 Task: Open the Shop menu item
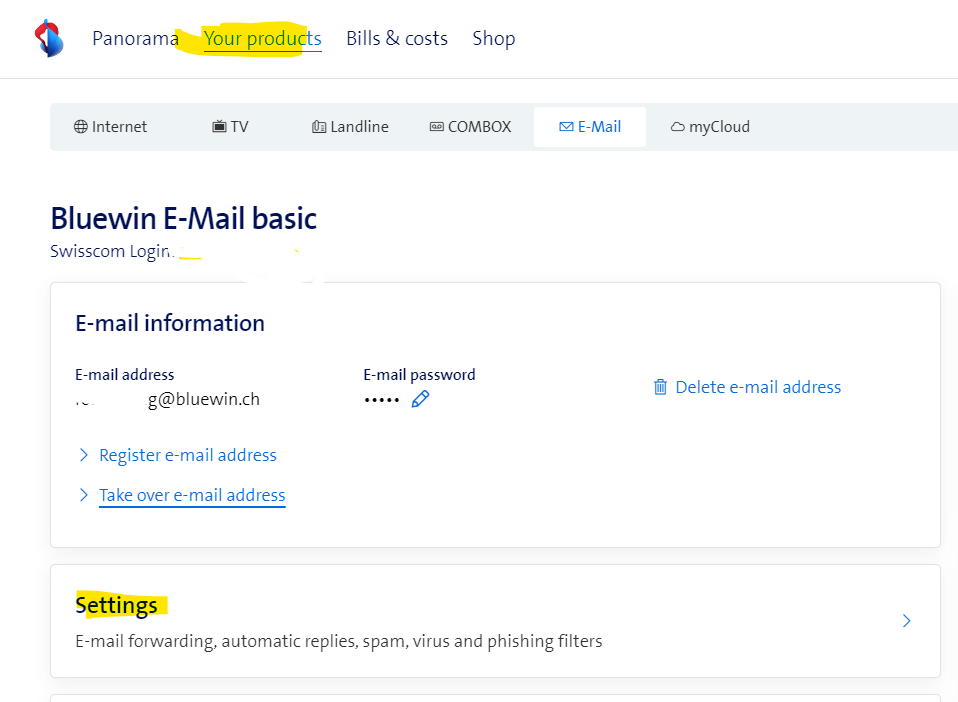click(x=493, y=39)
